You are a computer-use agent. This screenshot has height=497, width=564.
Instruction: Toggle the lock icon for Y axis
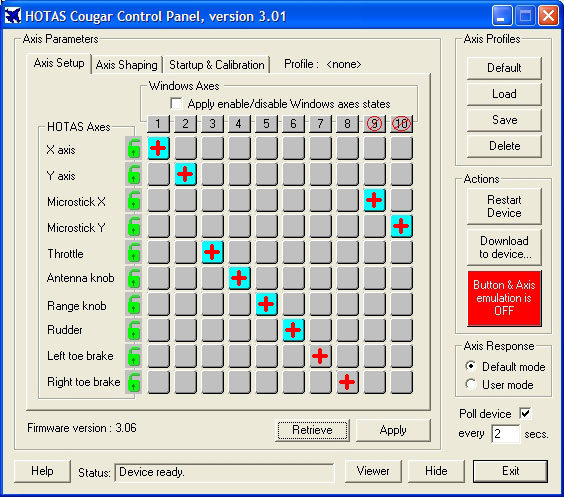pyautogui.click(x=133, y=174)
